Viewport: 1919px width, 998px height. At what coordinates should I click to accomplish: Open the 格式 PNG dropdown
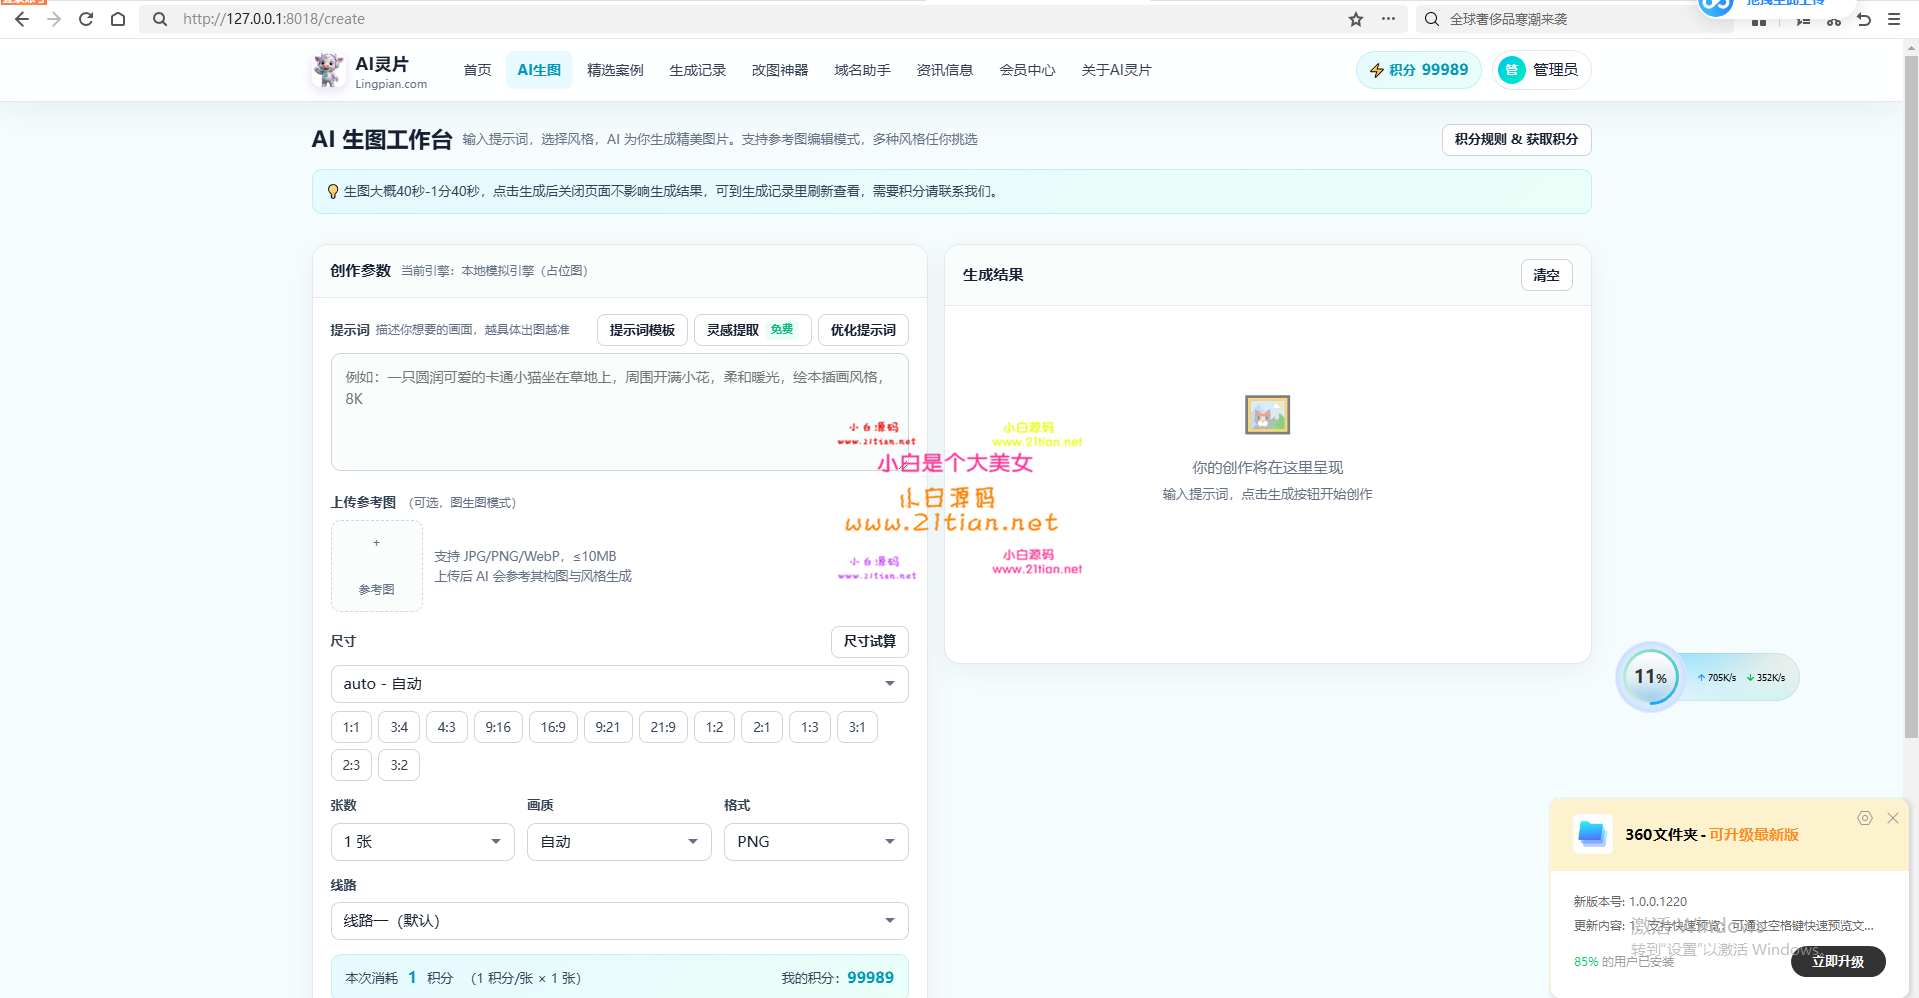[816, 842]
